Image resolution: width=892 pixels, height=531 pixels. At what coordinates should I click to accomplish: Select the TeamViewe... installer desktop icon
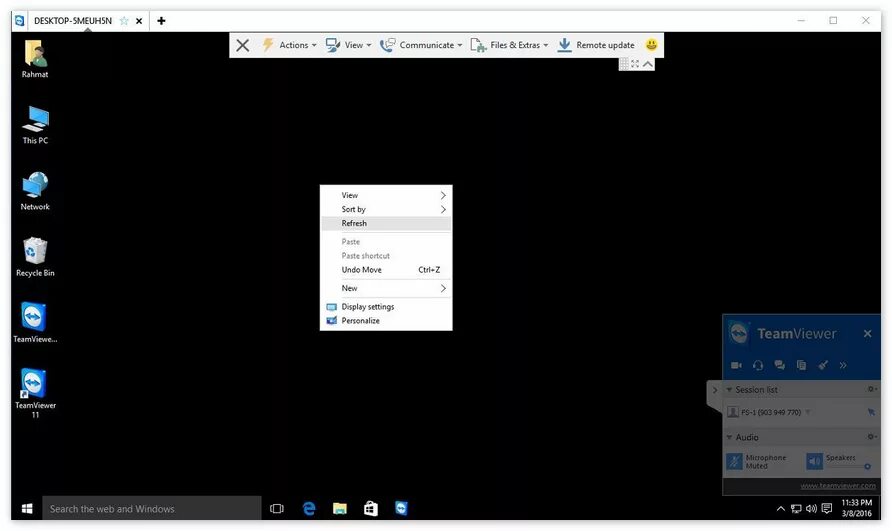(x=35, y=323)
